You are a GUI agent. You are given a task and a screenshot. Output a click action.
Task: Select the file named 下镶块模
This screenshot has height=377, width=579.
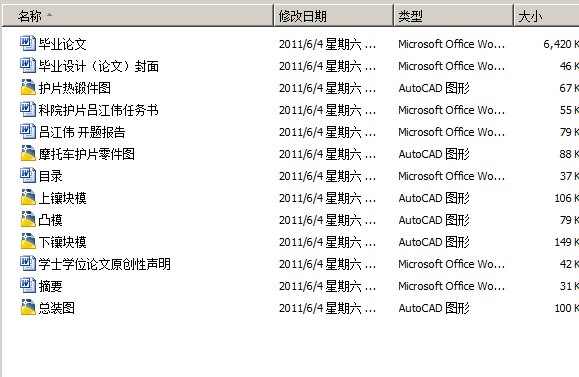click(x=62, y=242)
